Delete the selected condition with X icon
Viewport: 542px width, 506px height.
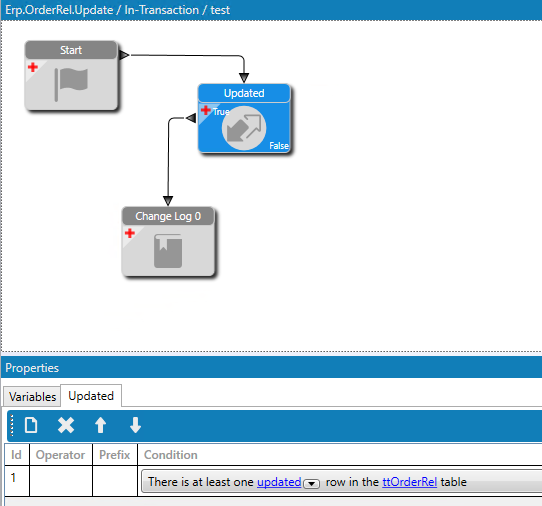click(66, 425)
